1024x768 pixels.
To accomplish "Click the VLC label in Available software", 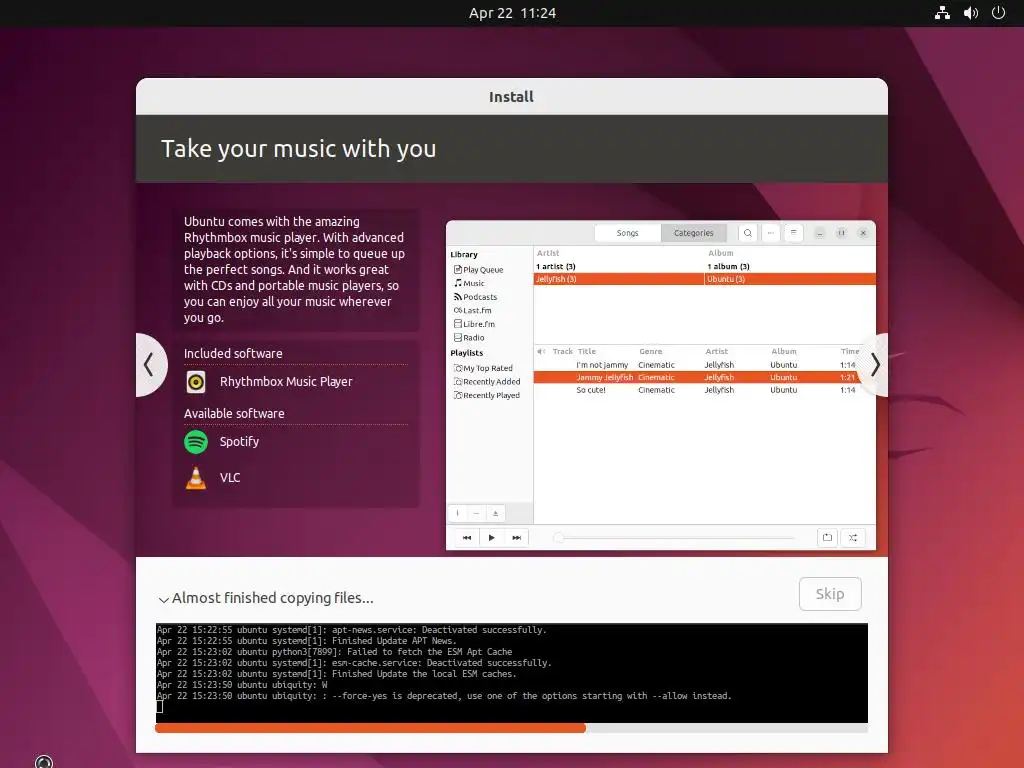I will pyautogui.click(x=230, y=478).
